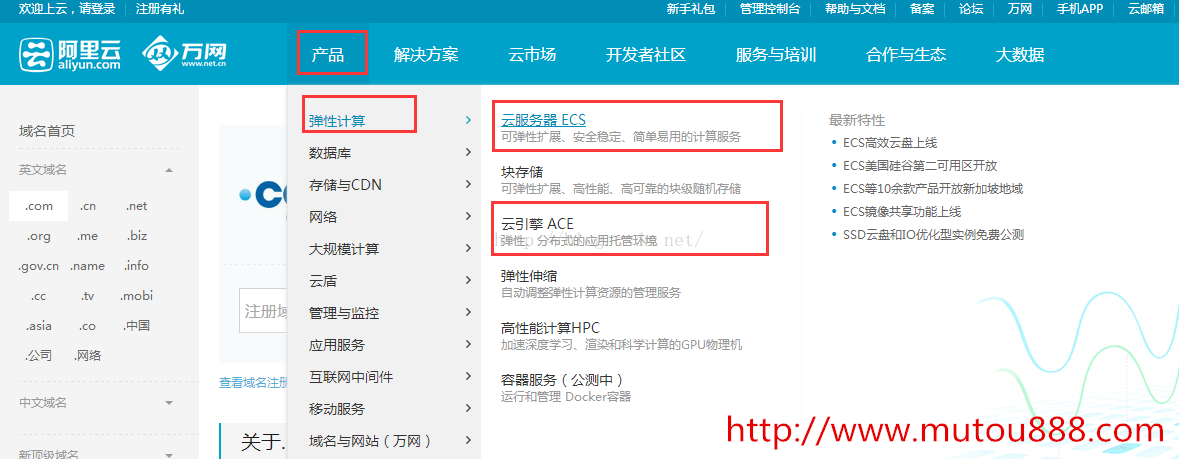The image size is (1179, 459).
Task: Select the 数据库 category
Action: click(330, 153)
